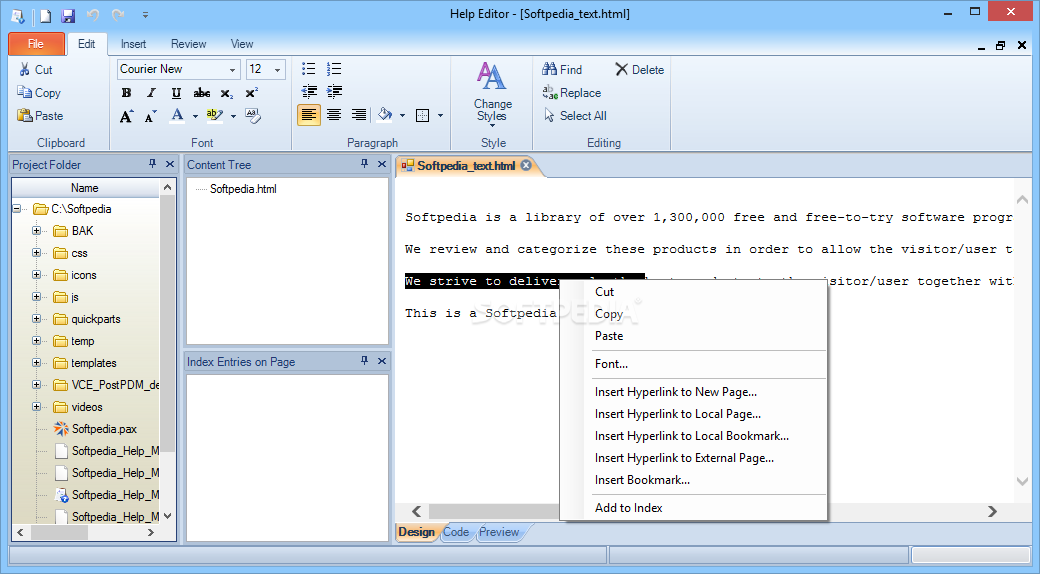Click the Find button in Editing group
This screenshot has height=574, width=1040.
coord(562,70)
